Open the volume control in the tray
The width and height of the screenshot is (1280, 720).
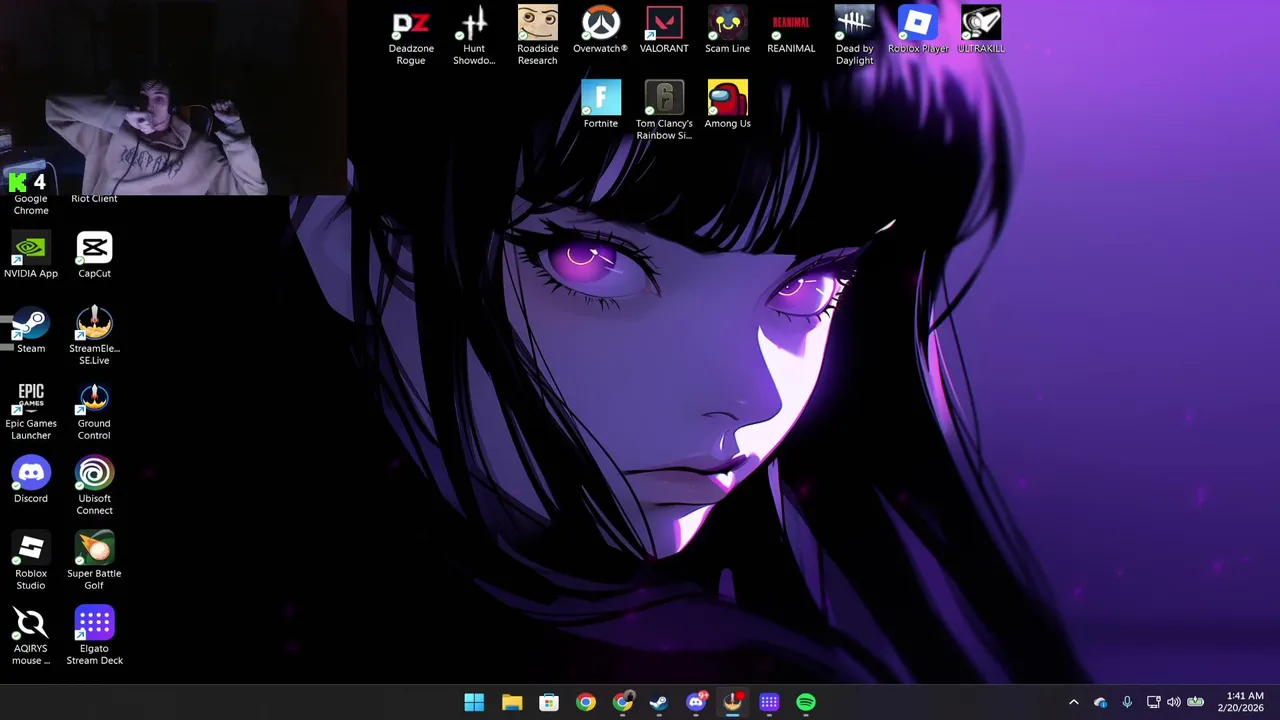1174,702
